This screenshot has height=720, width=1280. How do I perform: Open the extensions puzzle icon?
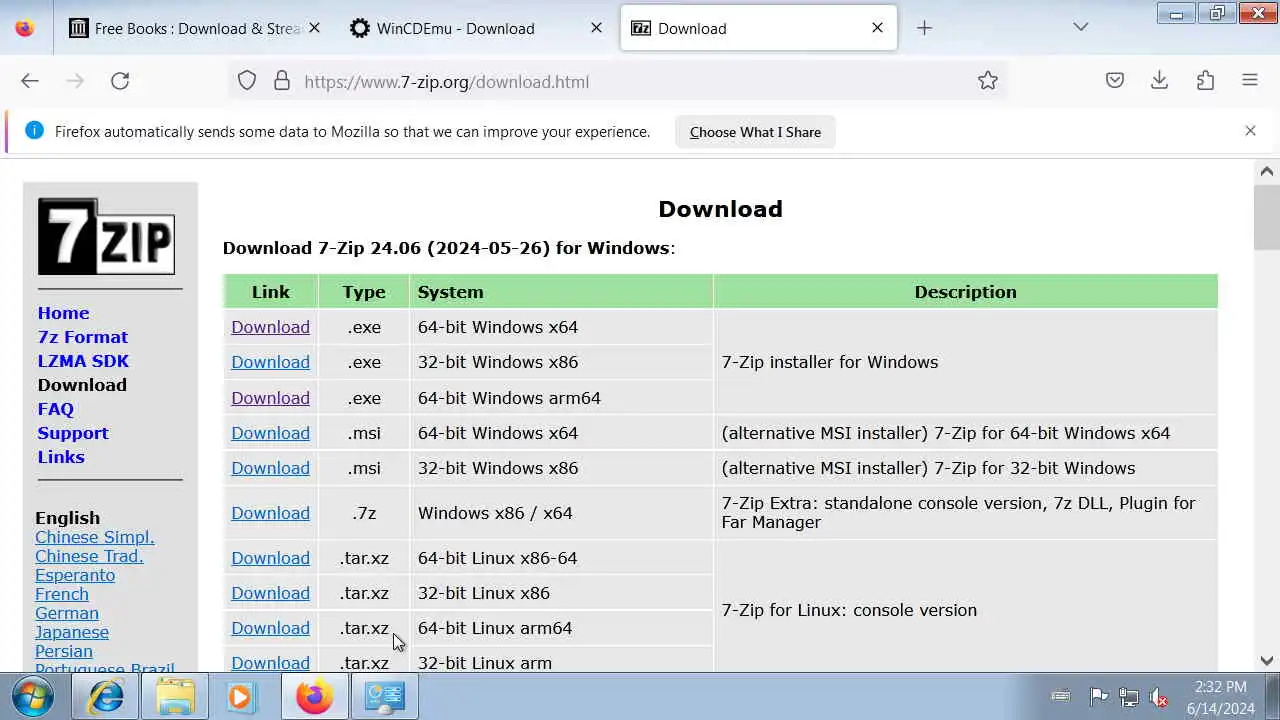(x=1205, y=81)
